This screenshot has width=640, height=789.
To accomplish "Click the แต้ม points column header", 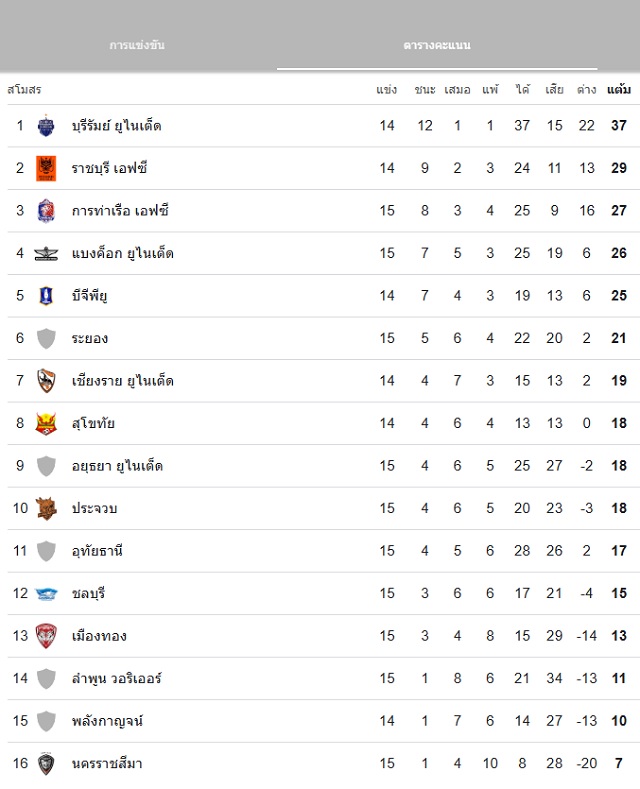I will (x=618, y=90).
